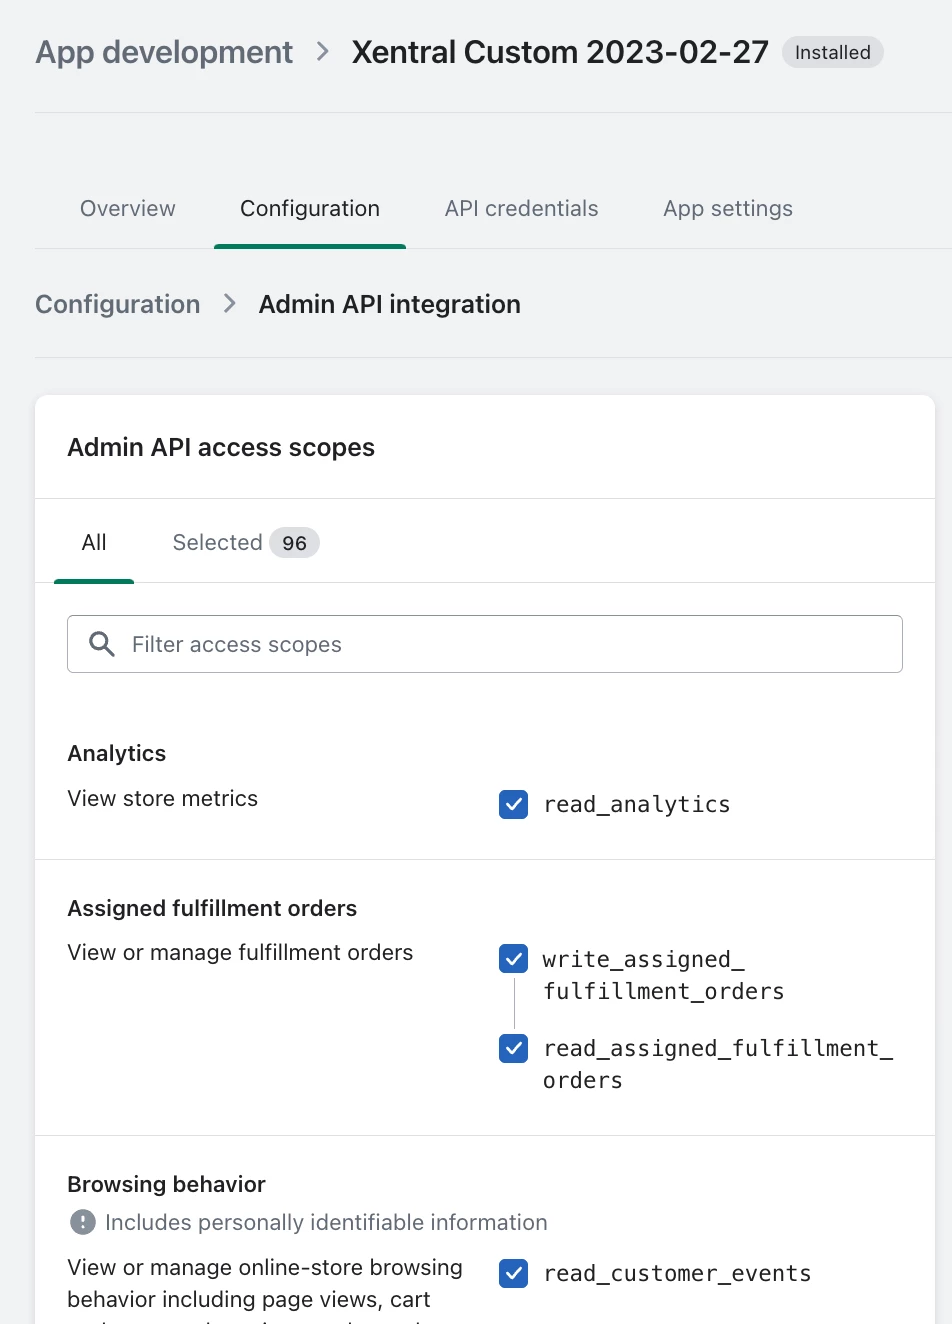Image resolution: width=952 pixels, height=1324 pixels.
Task: Click the read_customer_events scope label
Action: click(677, 1273)
